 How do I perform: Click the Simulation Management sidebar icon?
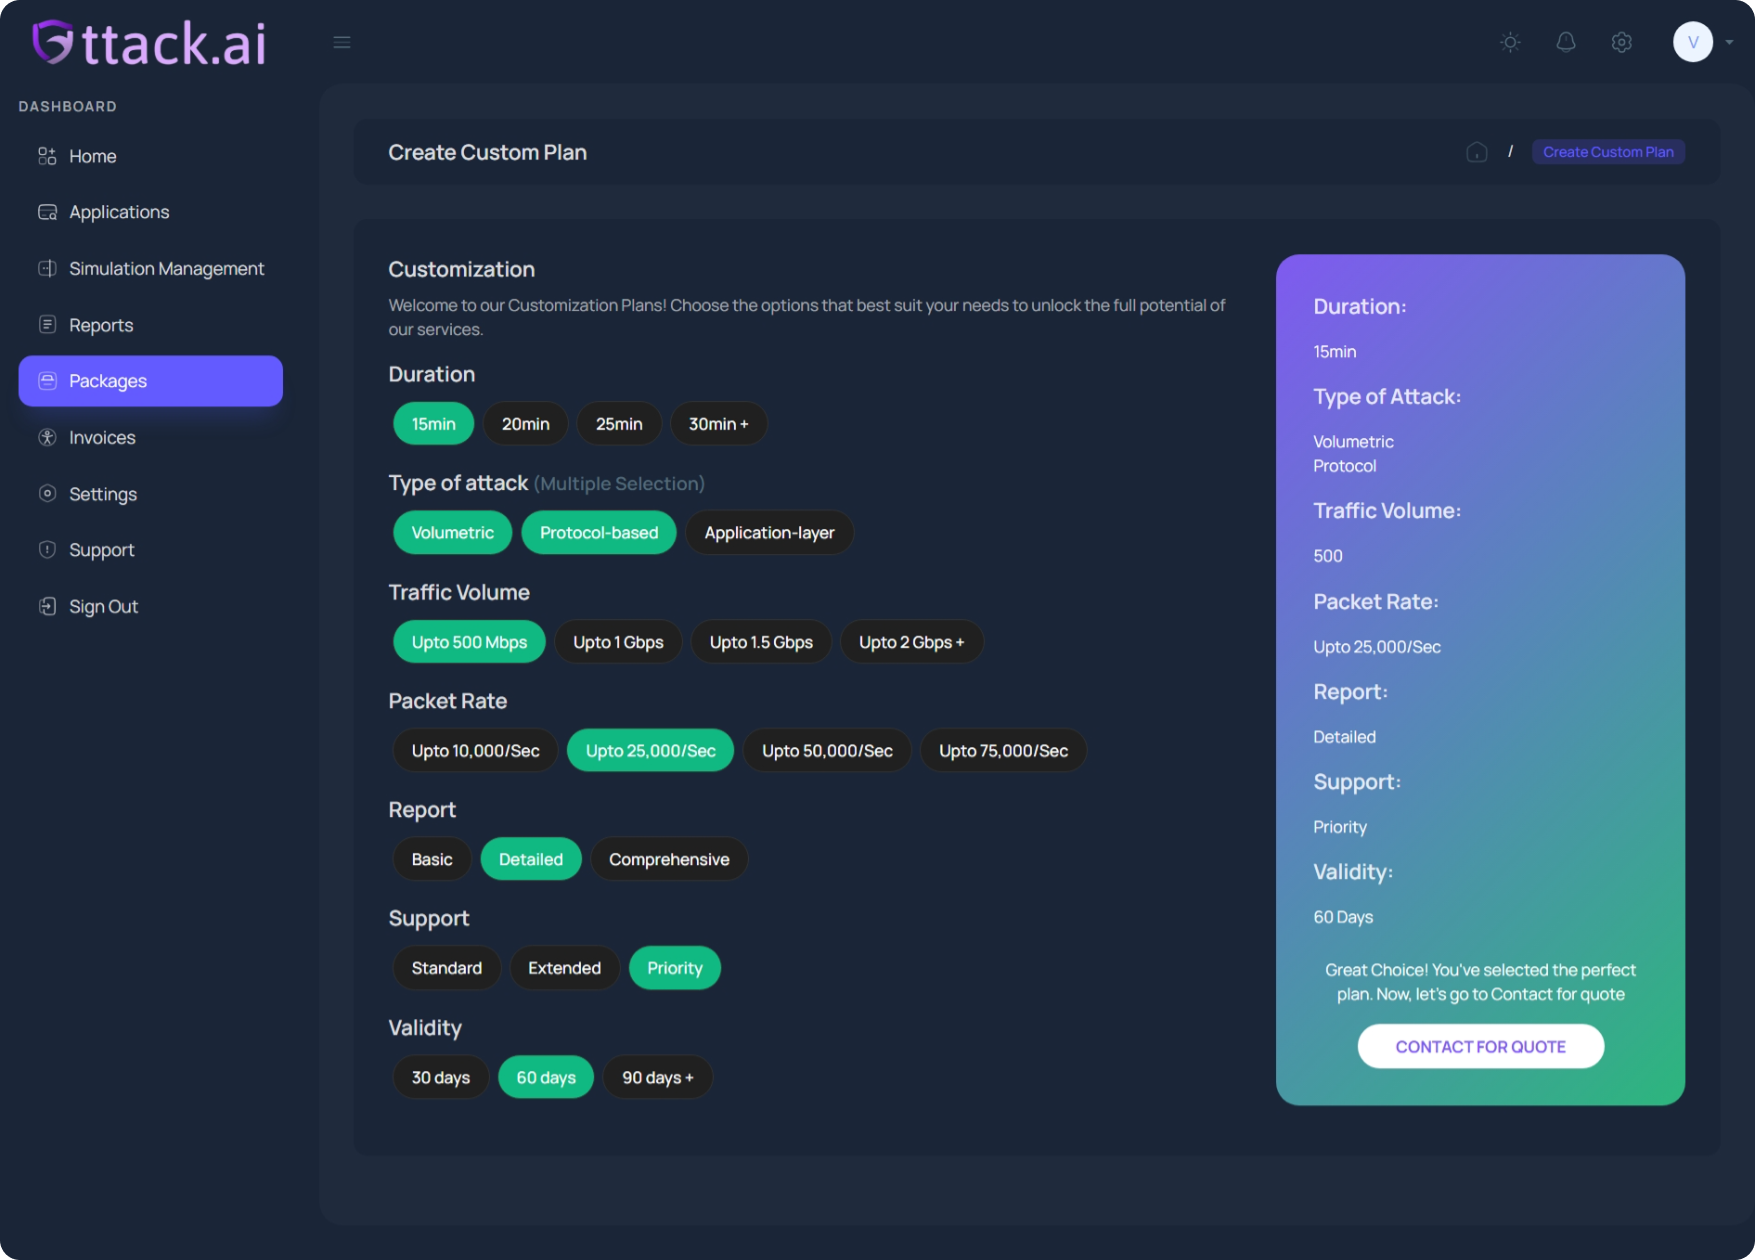(x=47, y=268)
